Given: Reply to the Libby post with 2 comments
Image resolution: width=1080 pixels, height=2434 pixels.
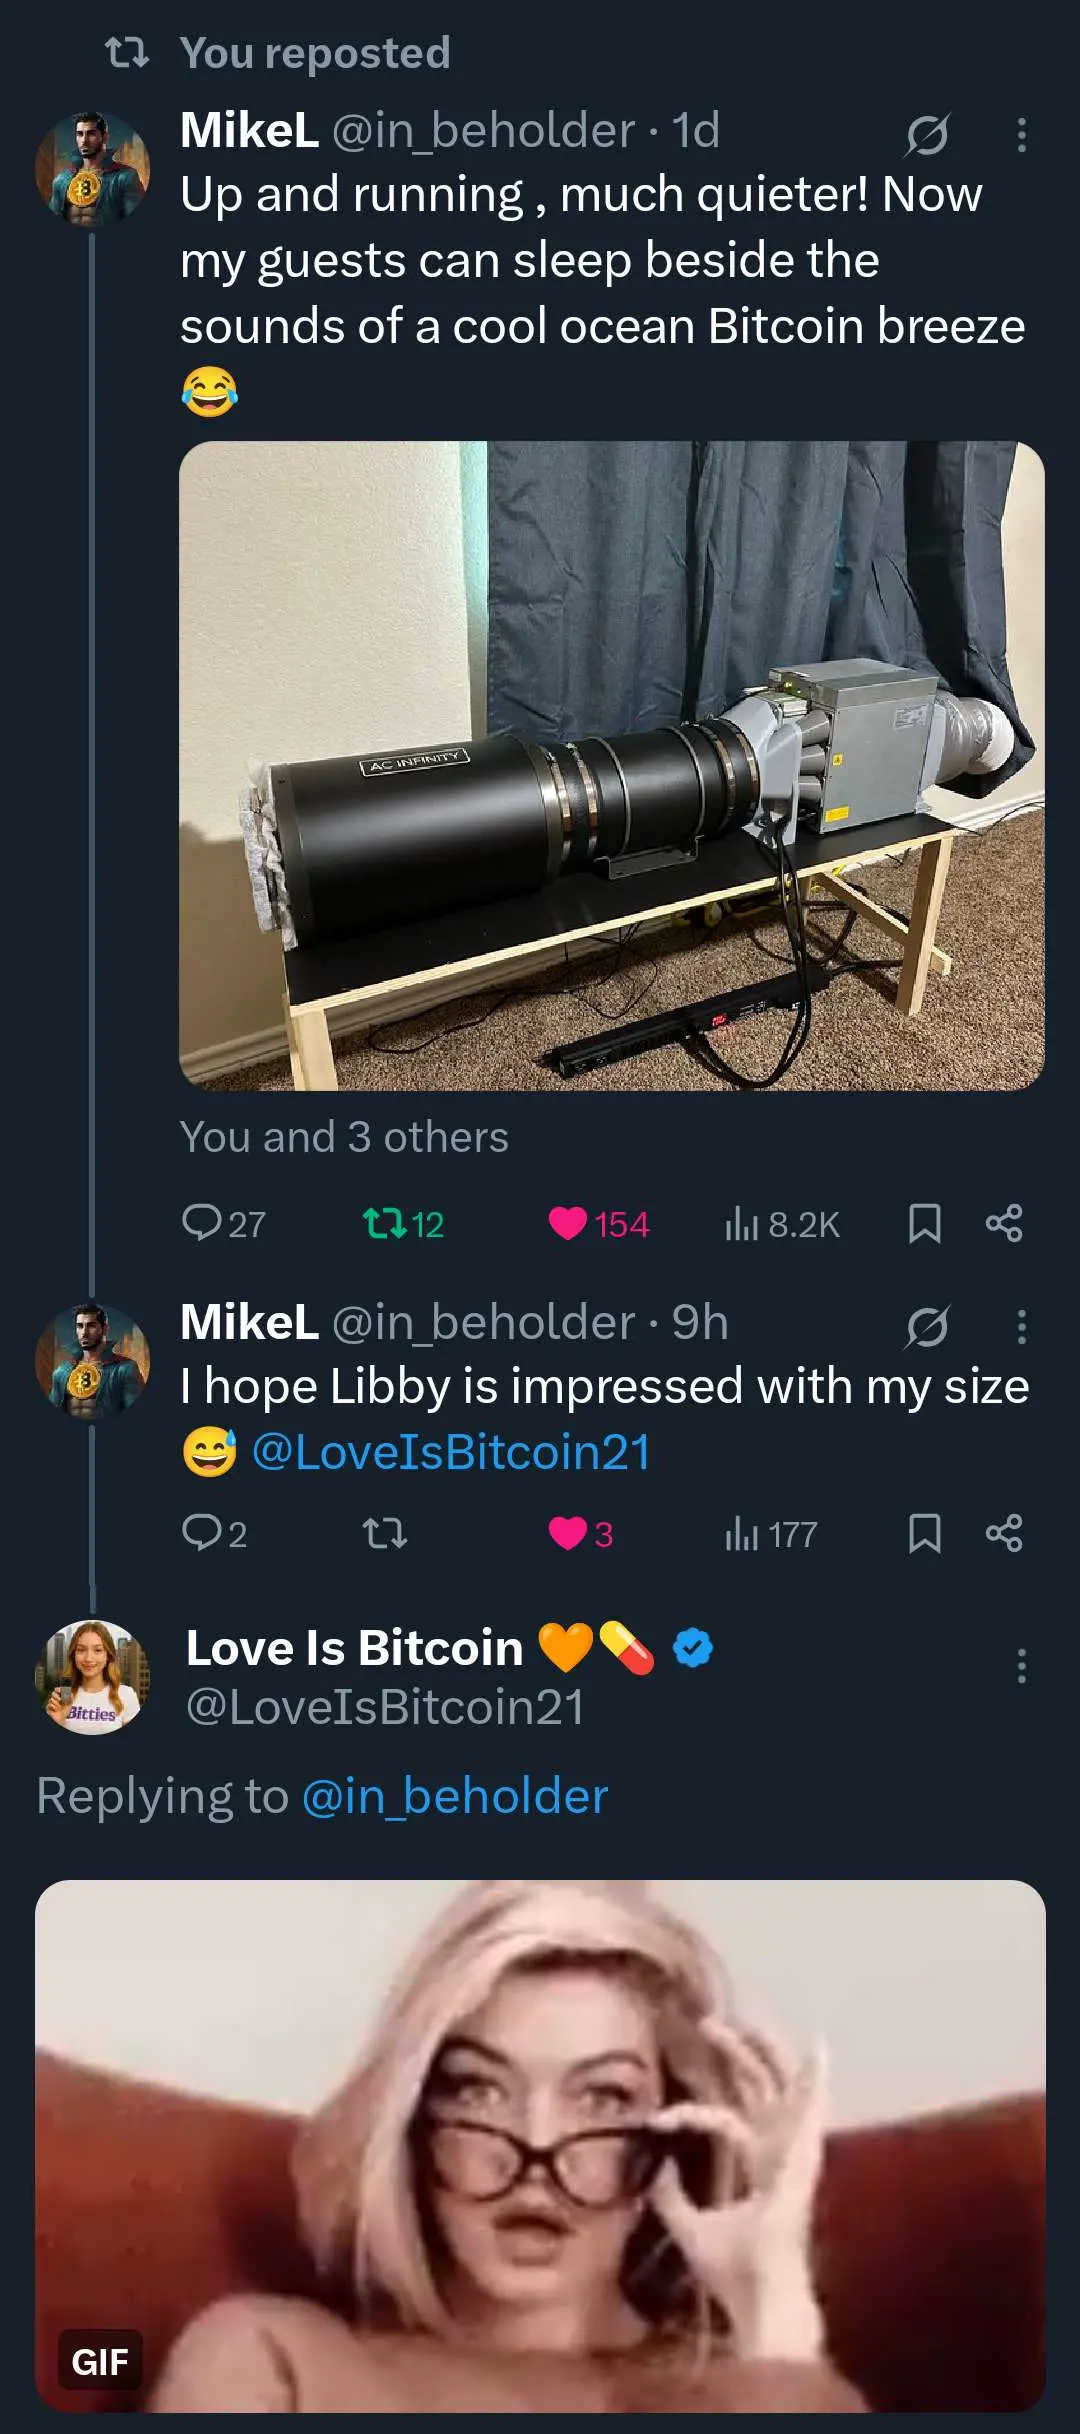Looking at the screenshot, I should click(214, 1533).
